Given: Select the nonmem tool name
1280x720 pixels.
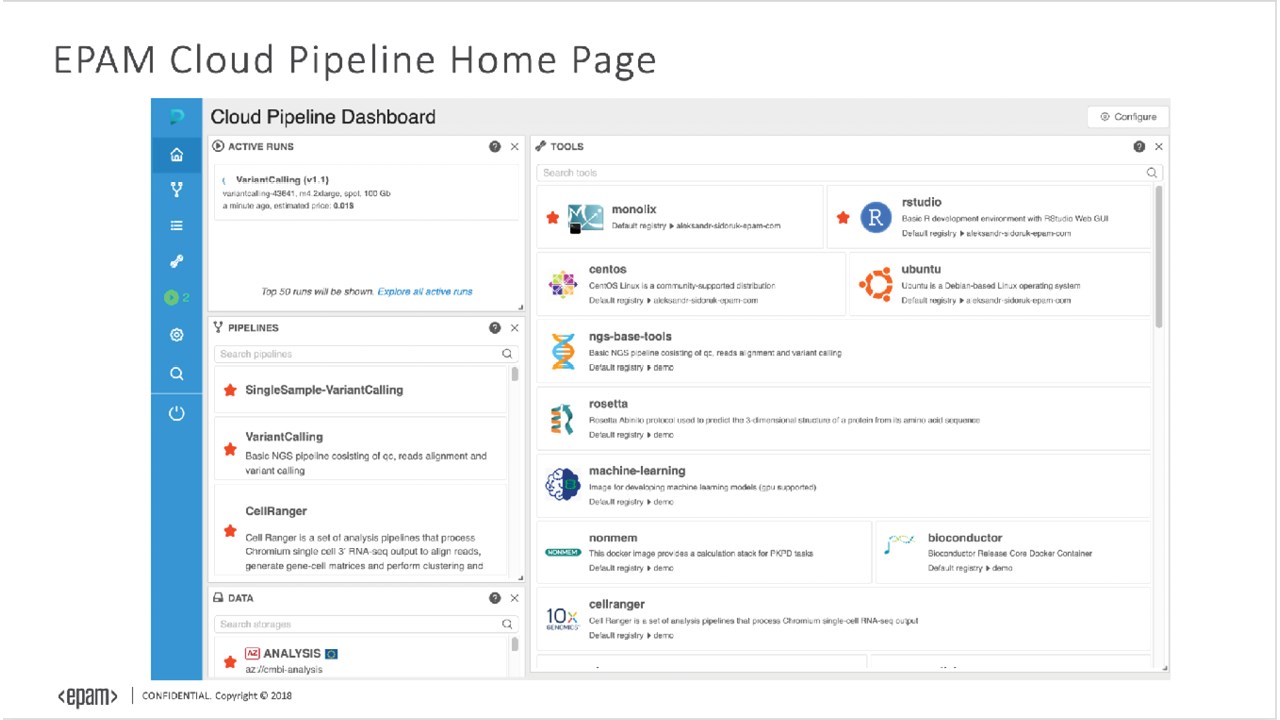Looking at the screenshot, I should [613, 538].
